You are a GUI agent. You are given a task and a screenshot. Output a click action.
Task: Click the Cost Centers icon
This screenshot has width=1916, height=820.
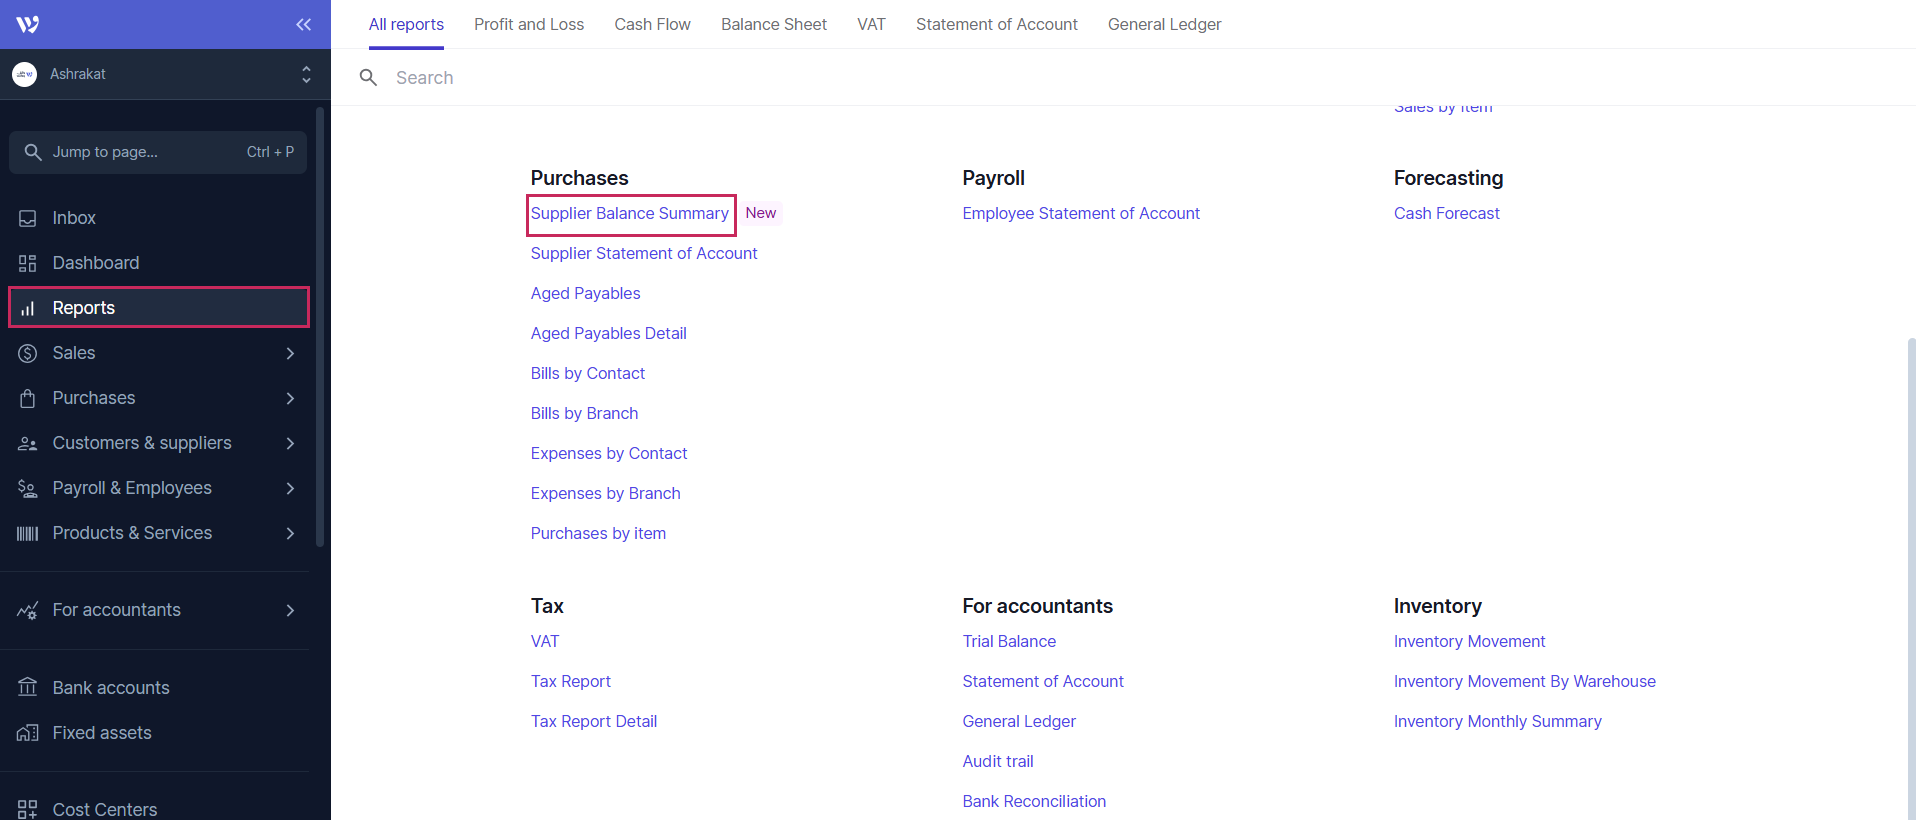28,809
